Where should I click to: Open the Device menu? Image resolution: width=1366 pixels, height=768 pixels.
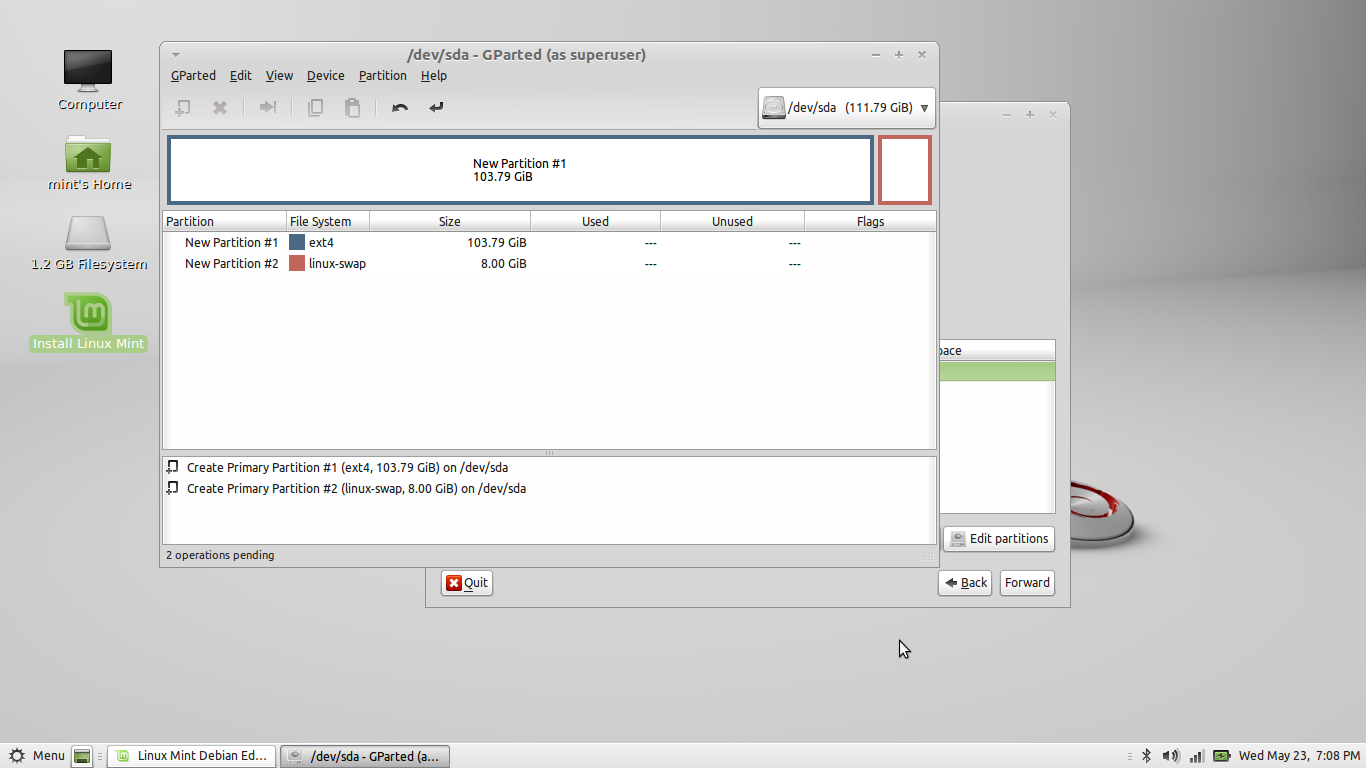point(325,76)
